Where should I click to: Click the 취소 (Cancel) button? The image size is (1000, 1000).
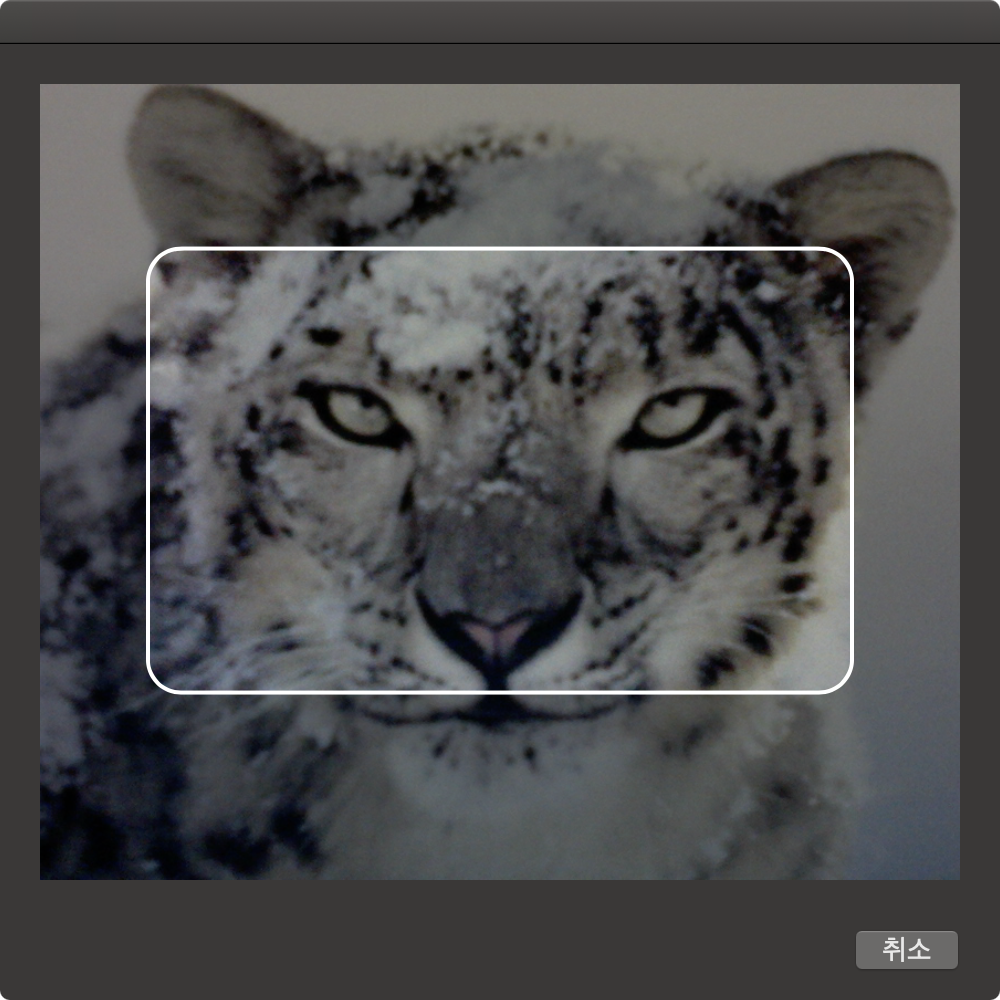[x=906, y=950]
